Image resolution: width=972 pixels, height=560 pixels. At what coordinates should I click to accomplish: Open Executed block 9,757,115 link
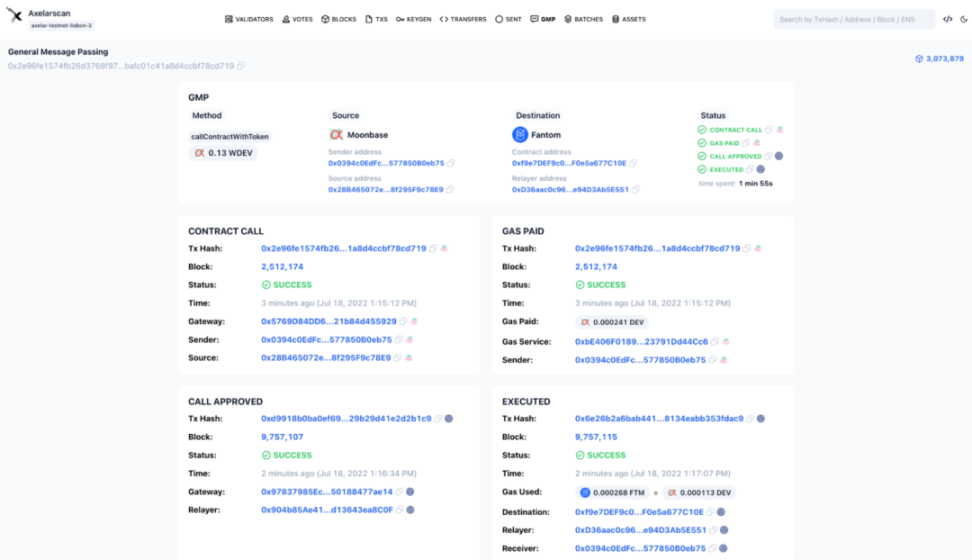596,437
